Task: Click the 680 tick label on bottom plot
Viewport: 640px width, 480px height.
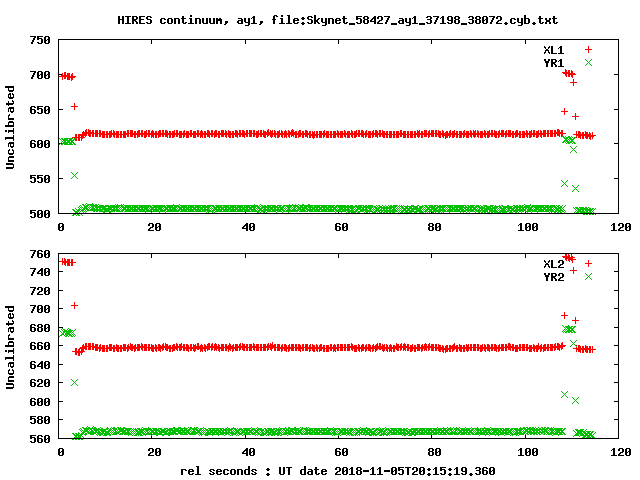Action: tap(40, 328)
